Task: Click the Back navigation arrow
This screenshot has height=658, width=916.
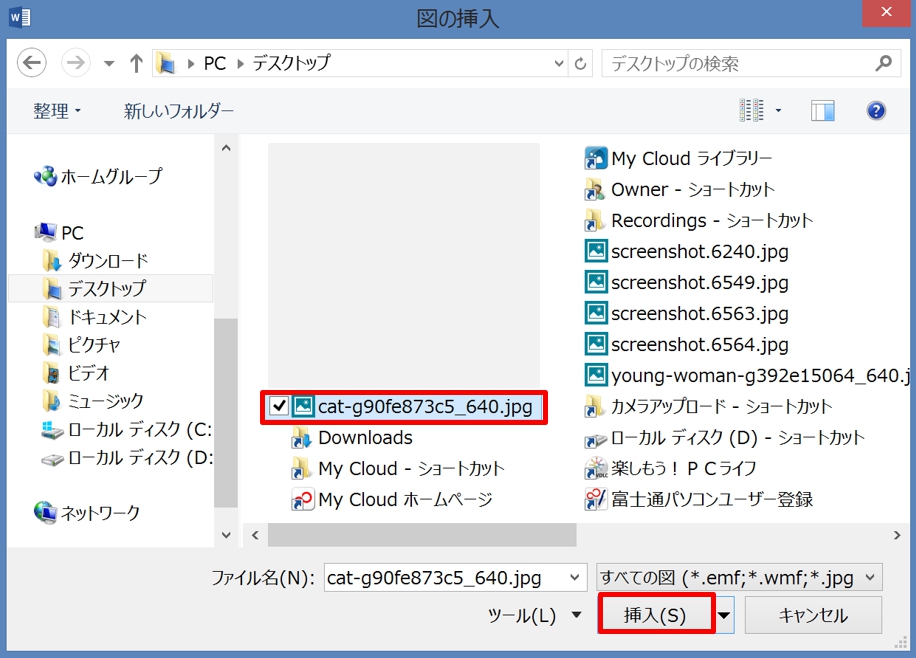Action: click(32, 63)
